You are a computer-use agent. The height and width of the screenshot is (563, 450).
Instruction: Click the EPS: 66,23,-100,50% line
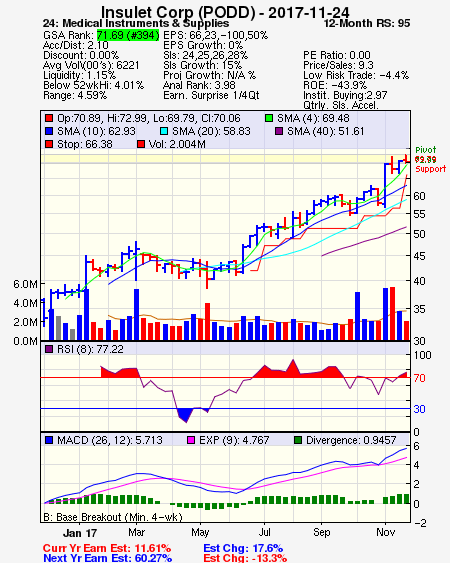(215, 35)
